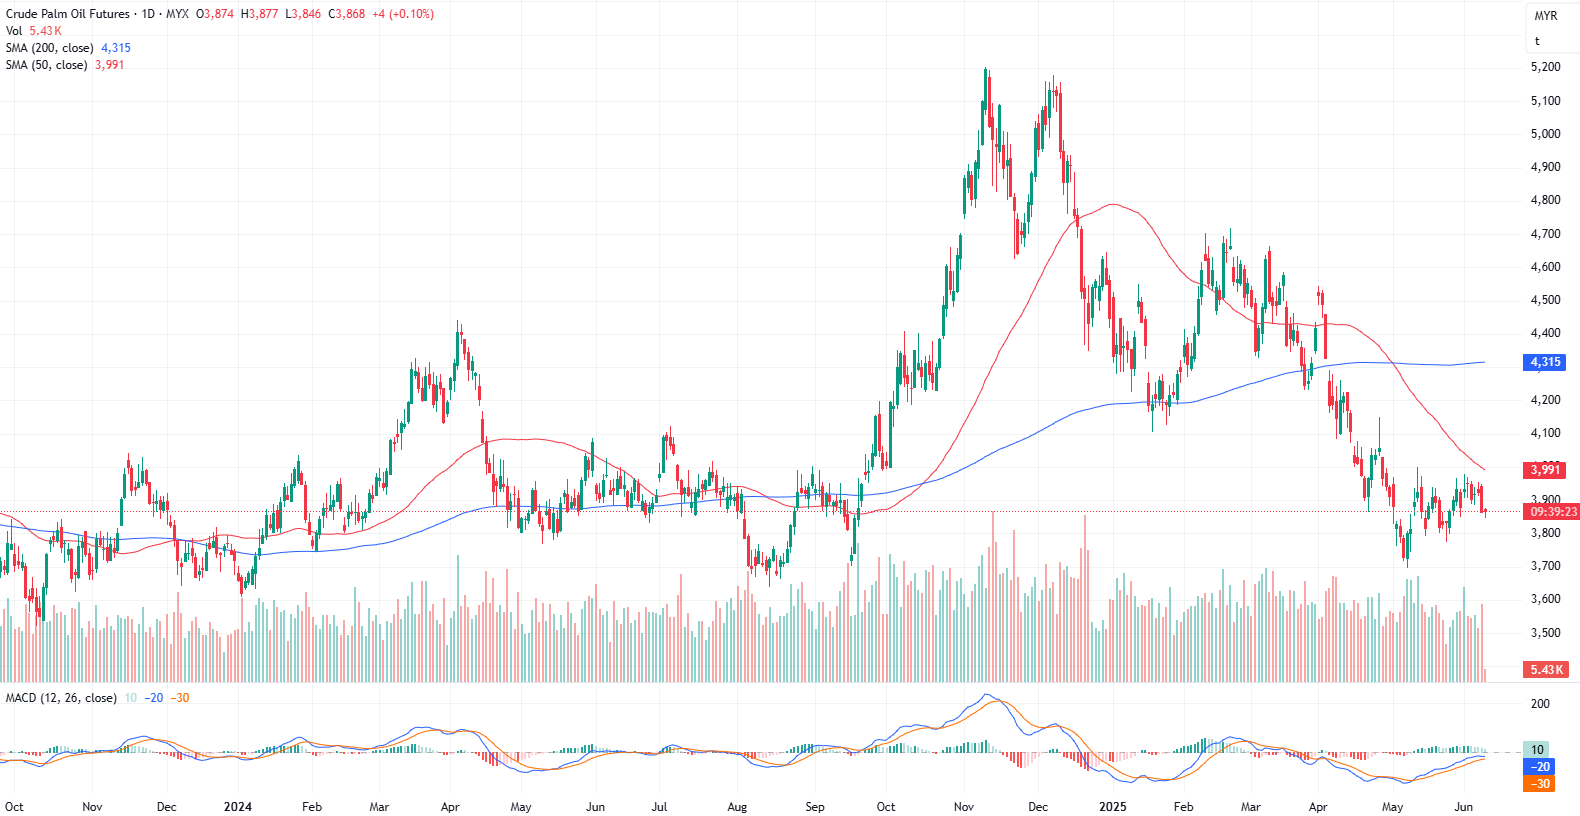This screenshot has width=1580, height=816.
Task: Click the 2024 label on time axis
Action: point(238,807)
